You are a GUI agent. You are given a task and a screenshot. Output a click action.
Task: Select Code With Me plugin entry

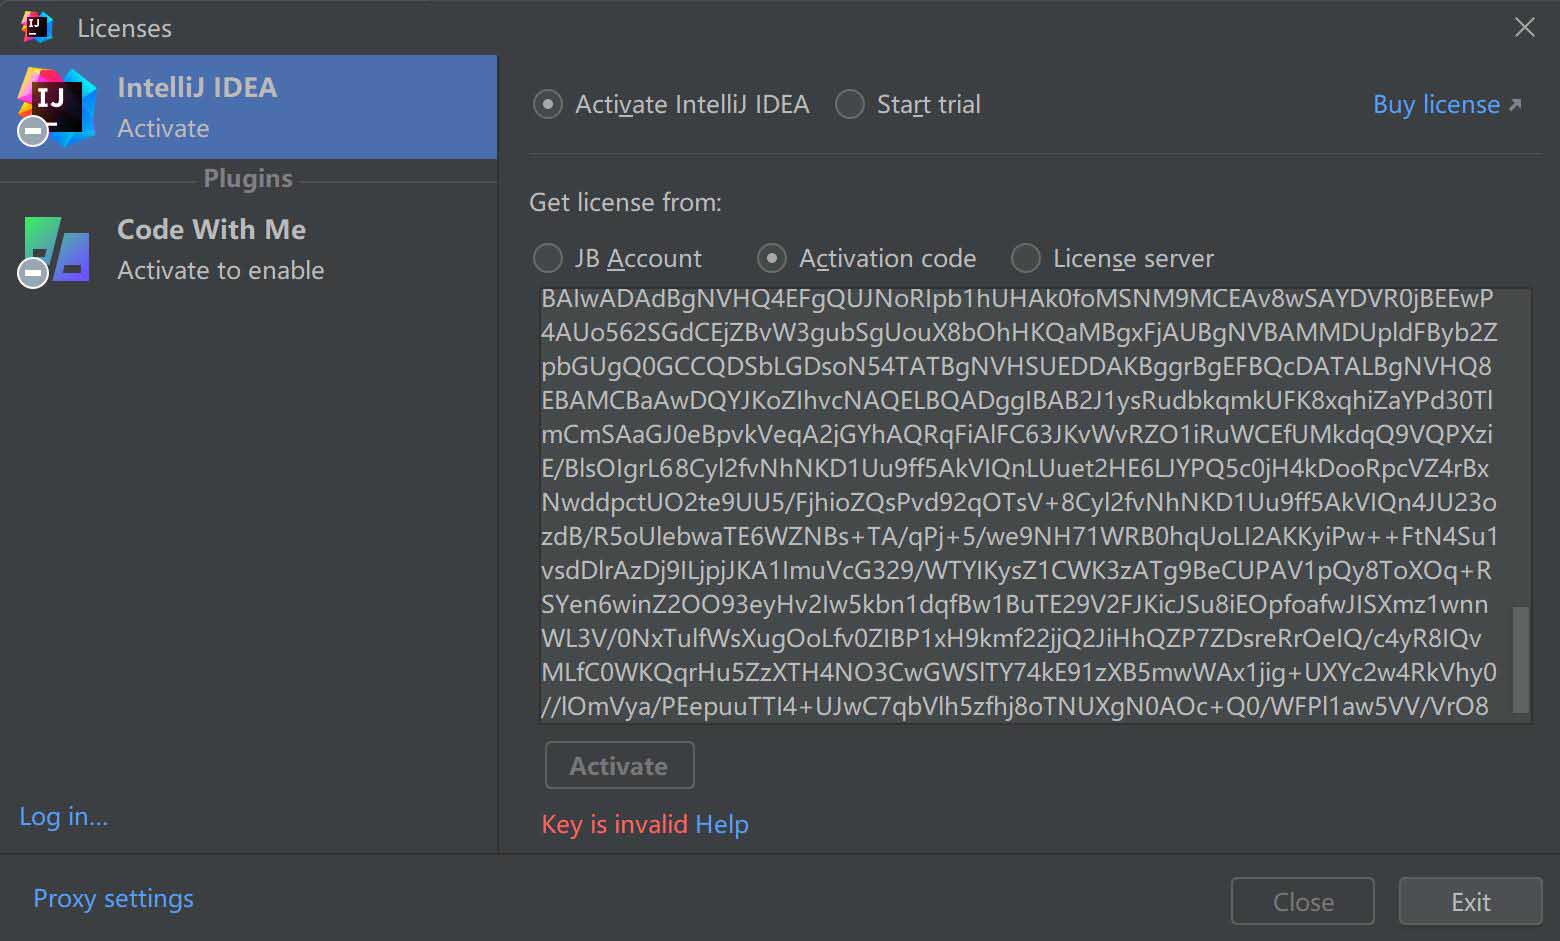(x=248, y=250)
